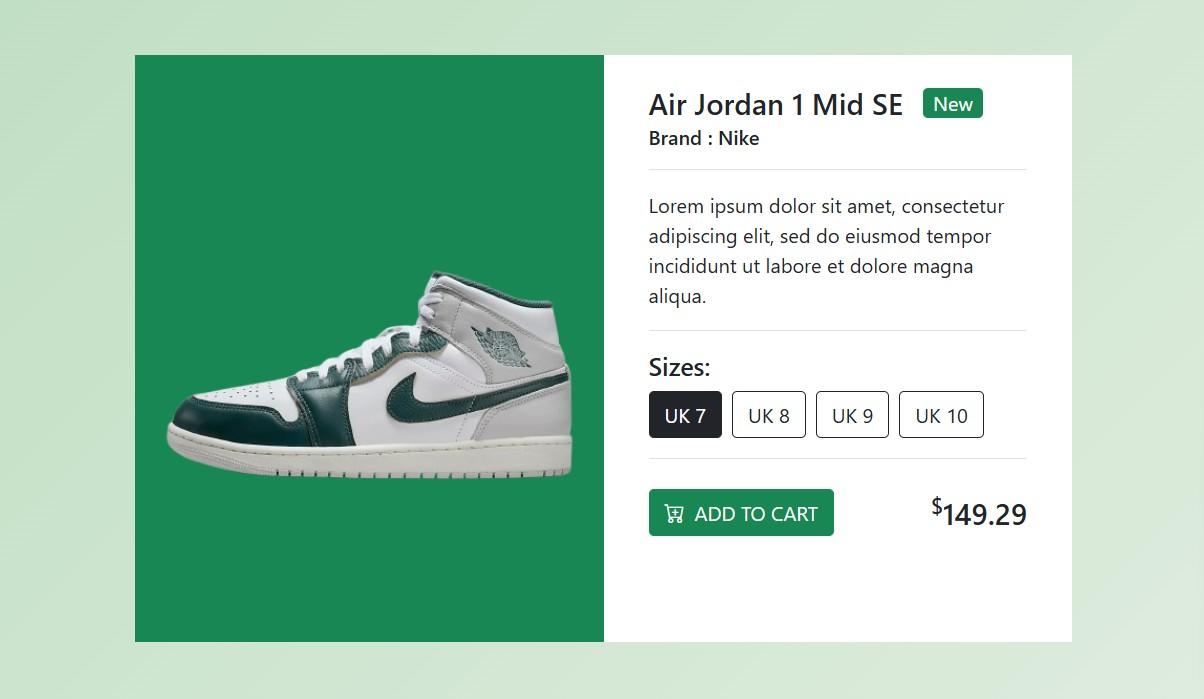Select the UK 10 size option
This screenshot has height=699, width=1204.
(x=941, y=414)
